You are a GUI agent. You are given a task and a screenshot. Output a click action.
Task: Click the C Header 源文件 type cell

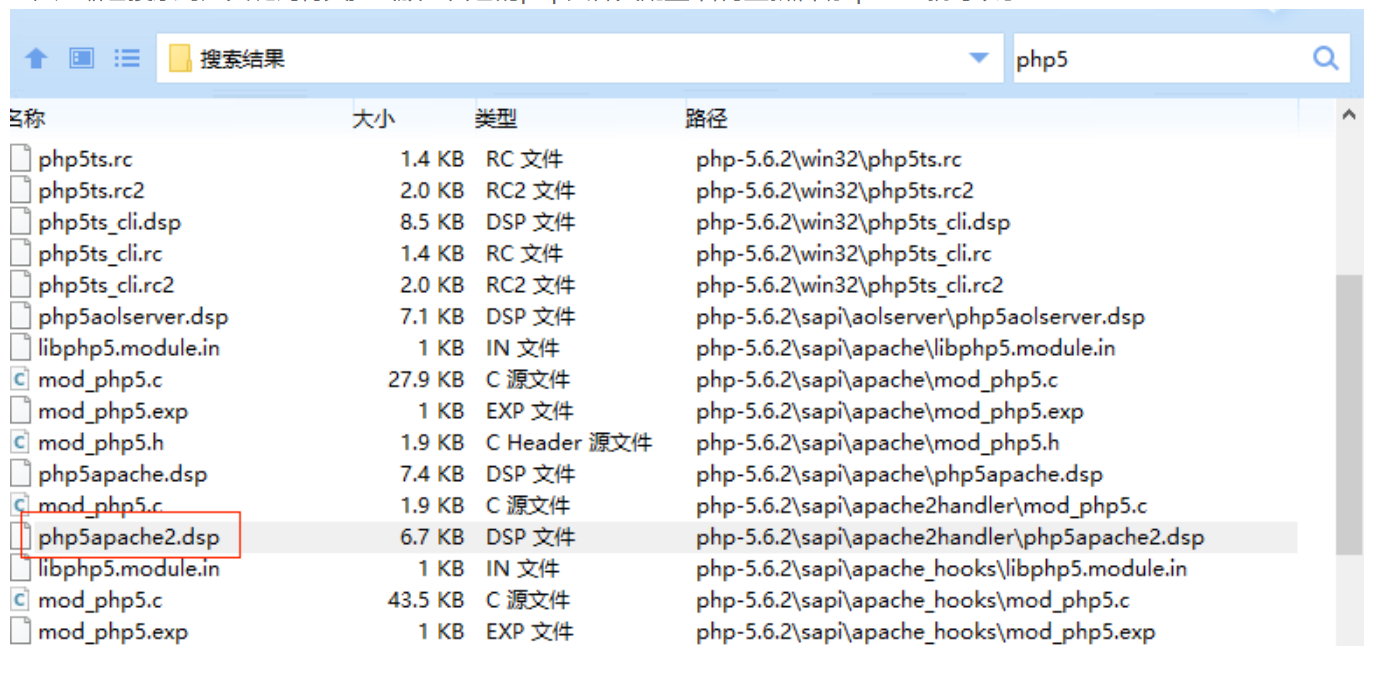(569, 442)
